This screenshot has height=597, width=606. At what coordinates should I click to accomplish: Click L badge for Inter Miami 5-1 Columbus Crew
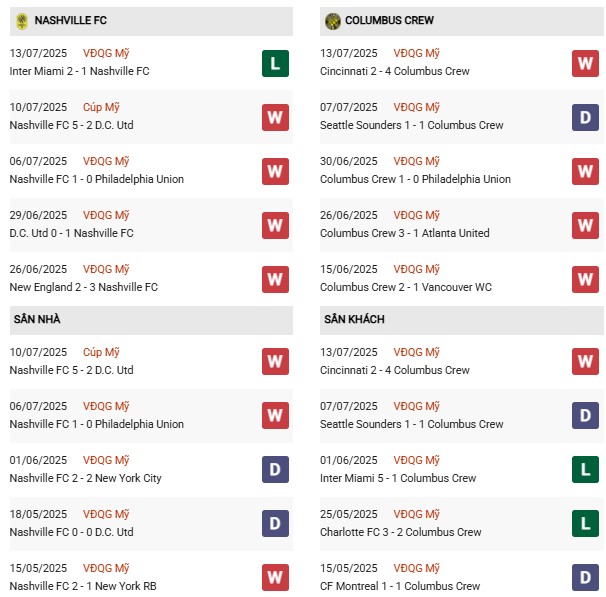[x=585, y=470]
